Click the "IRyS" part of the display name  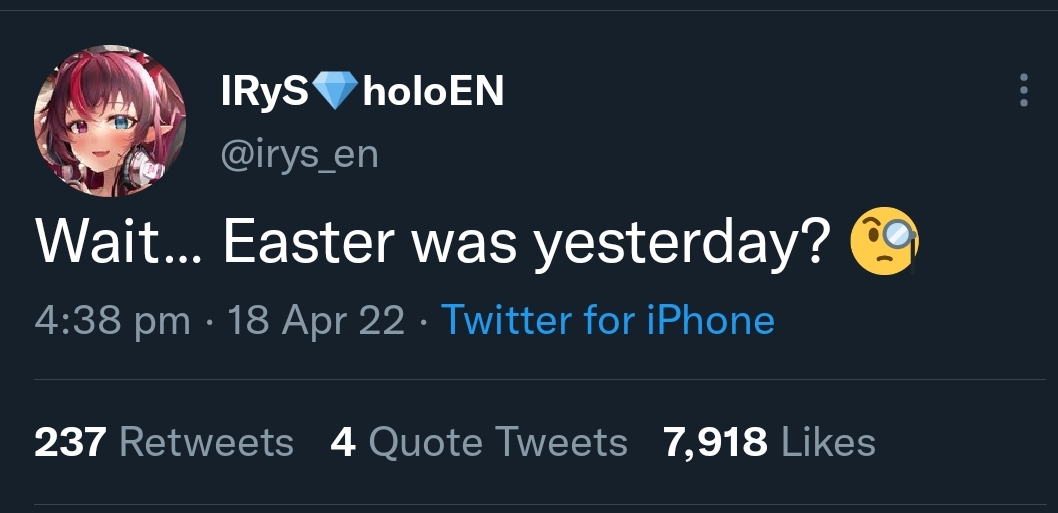(x=265, y=93)
